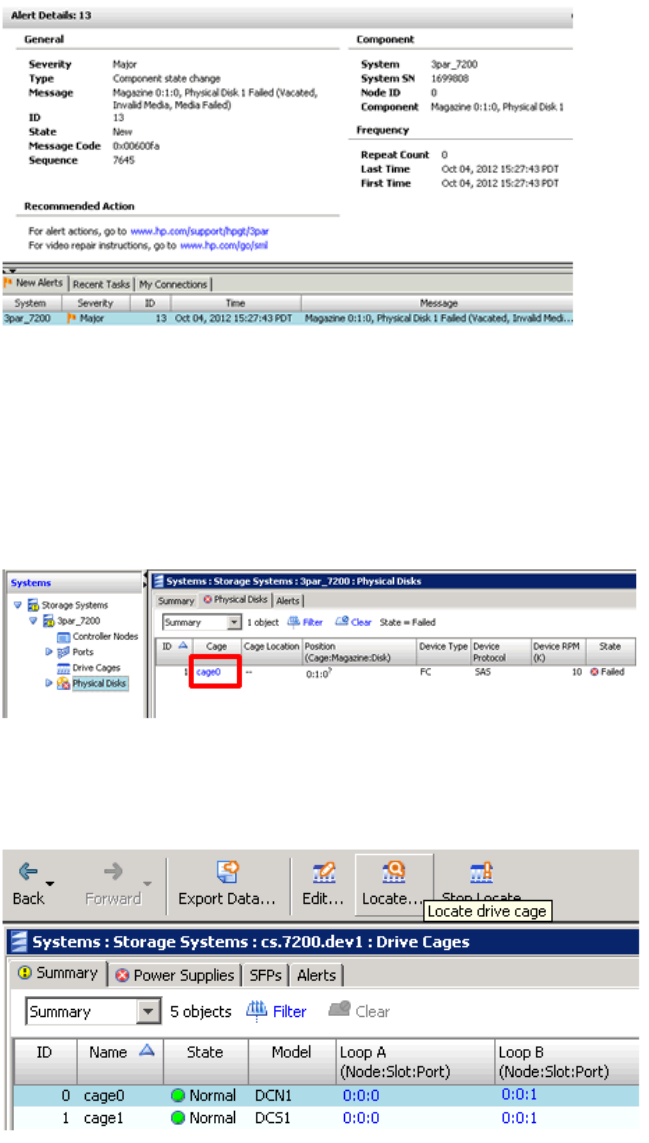Switch to the New Alerts tab
The height and width of the screenshot is (1143, 649).
coord(34,284)
